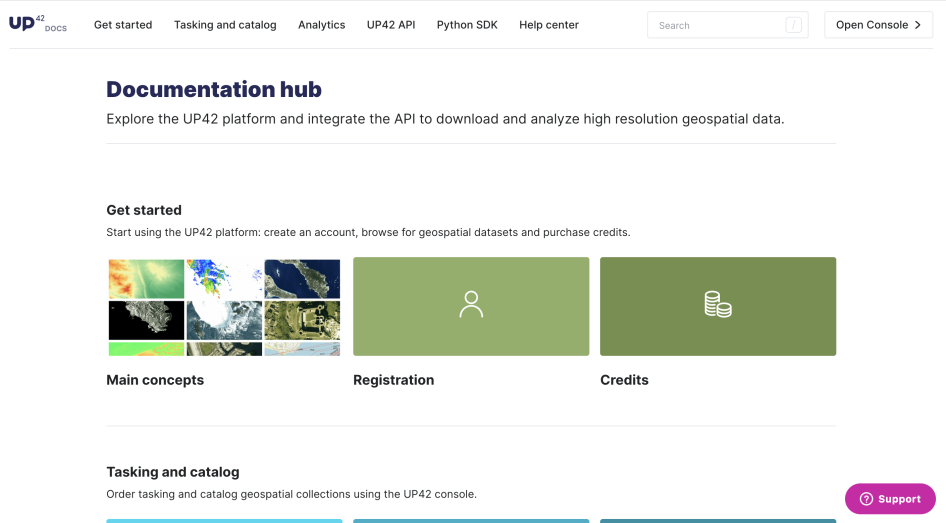946x523 pixels.
Task: Visit the Help center
Action: point(549,25)
